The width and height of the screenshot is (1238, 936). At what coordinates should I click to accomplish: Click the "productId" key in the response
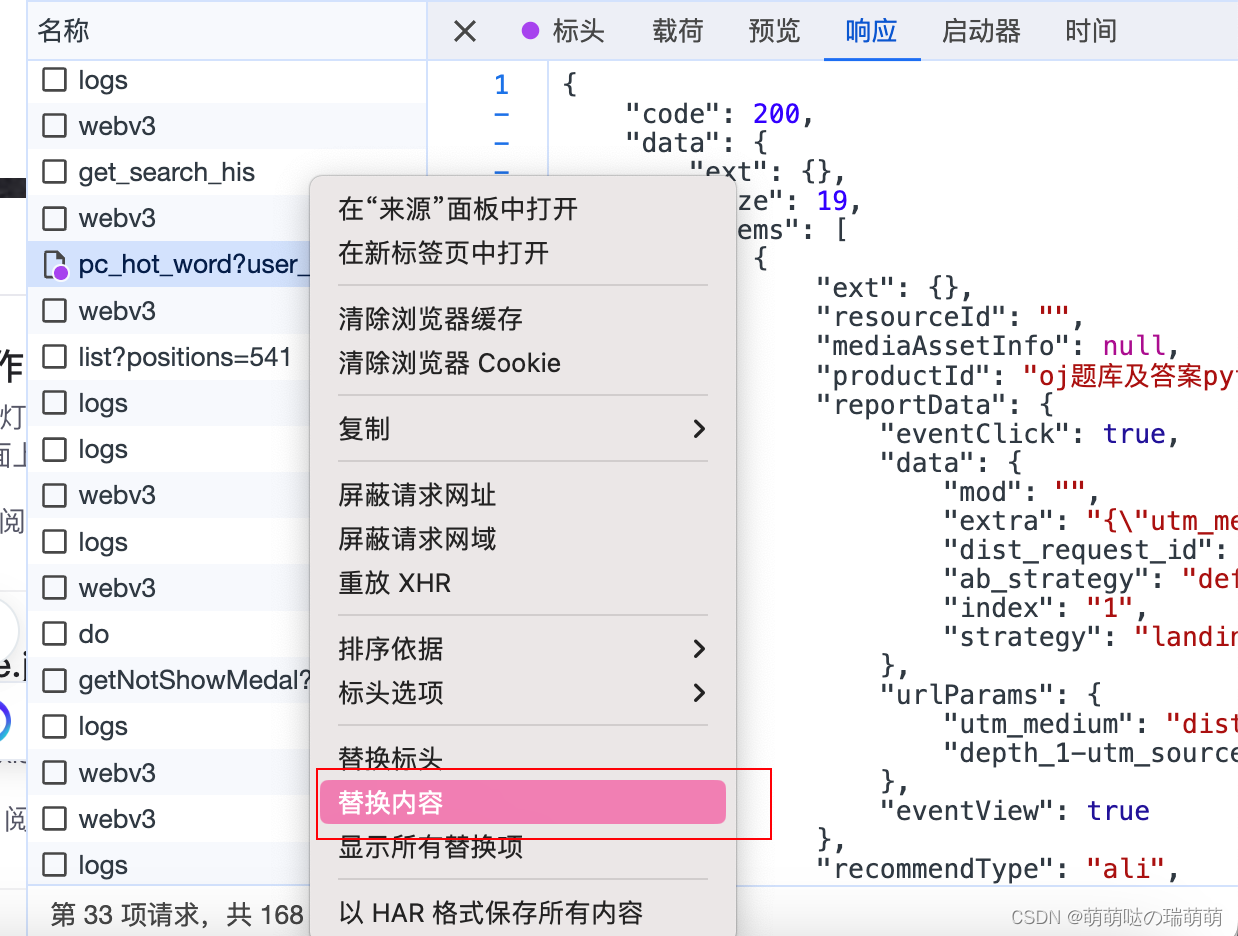click(x=912, y=375)
